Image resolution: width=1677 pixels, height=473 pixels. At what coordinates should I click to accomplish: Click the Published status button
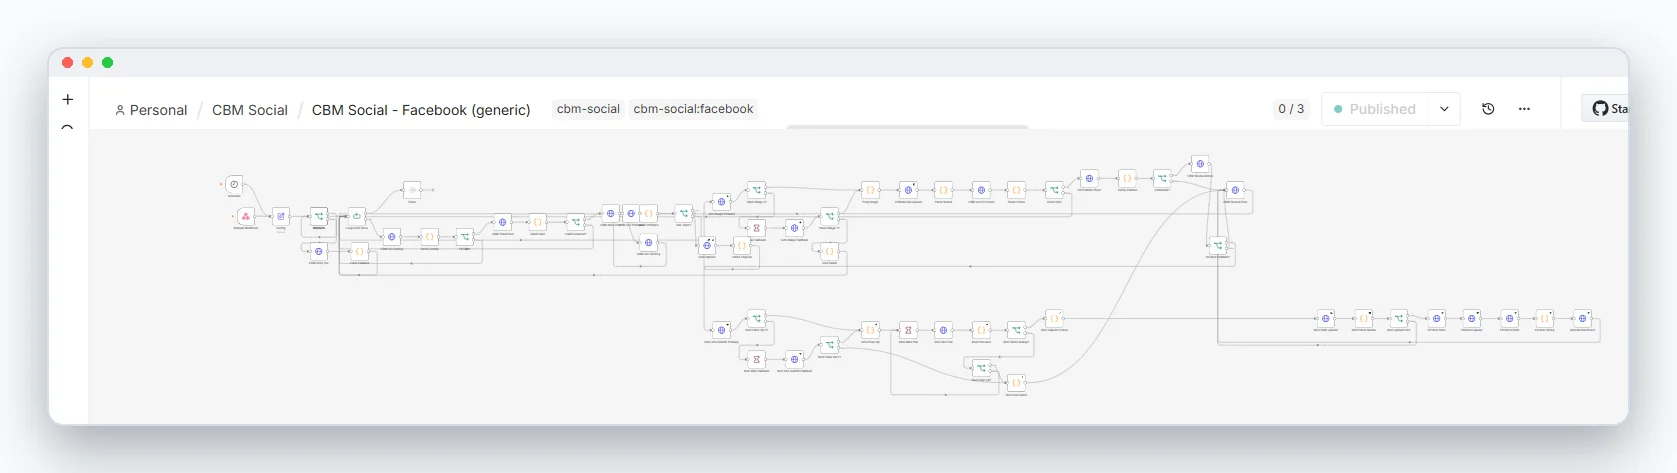[1376, 109]
